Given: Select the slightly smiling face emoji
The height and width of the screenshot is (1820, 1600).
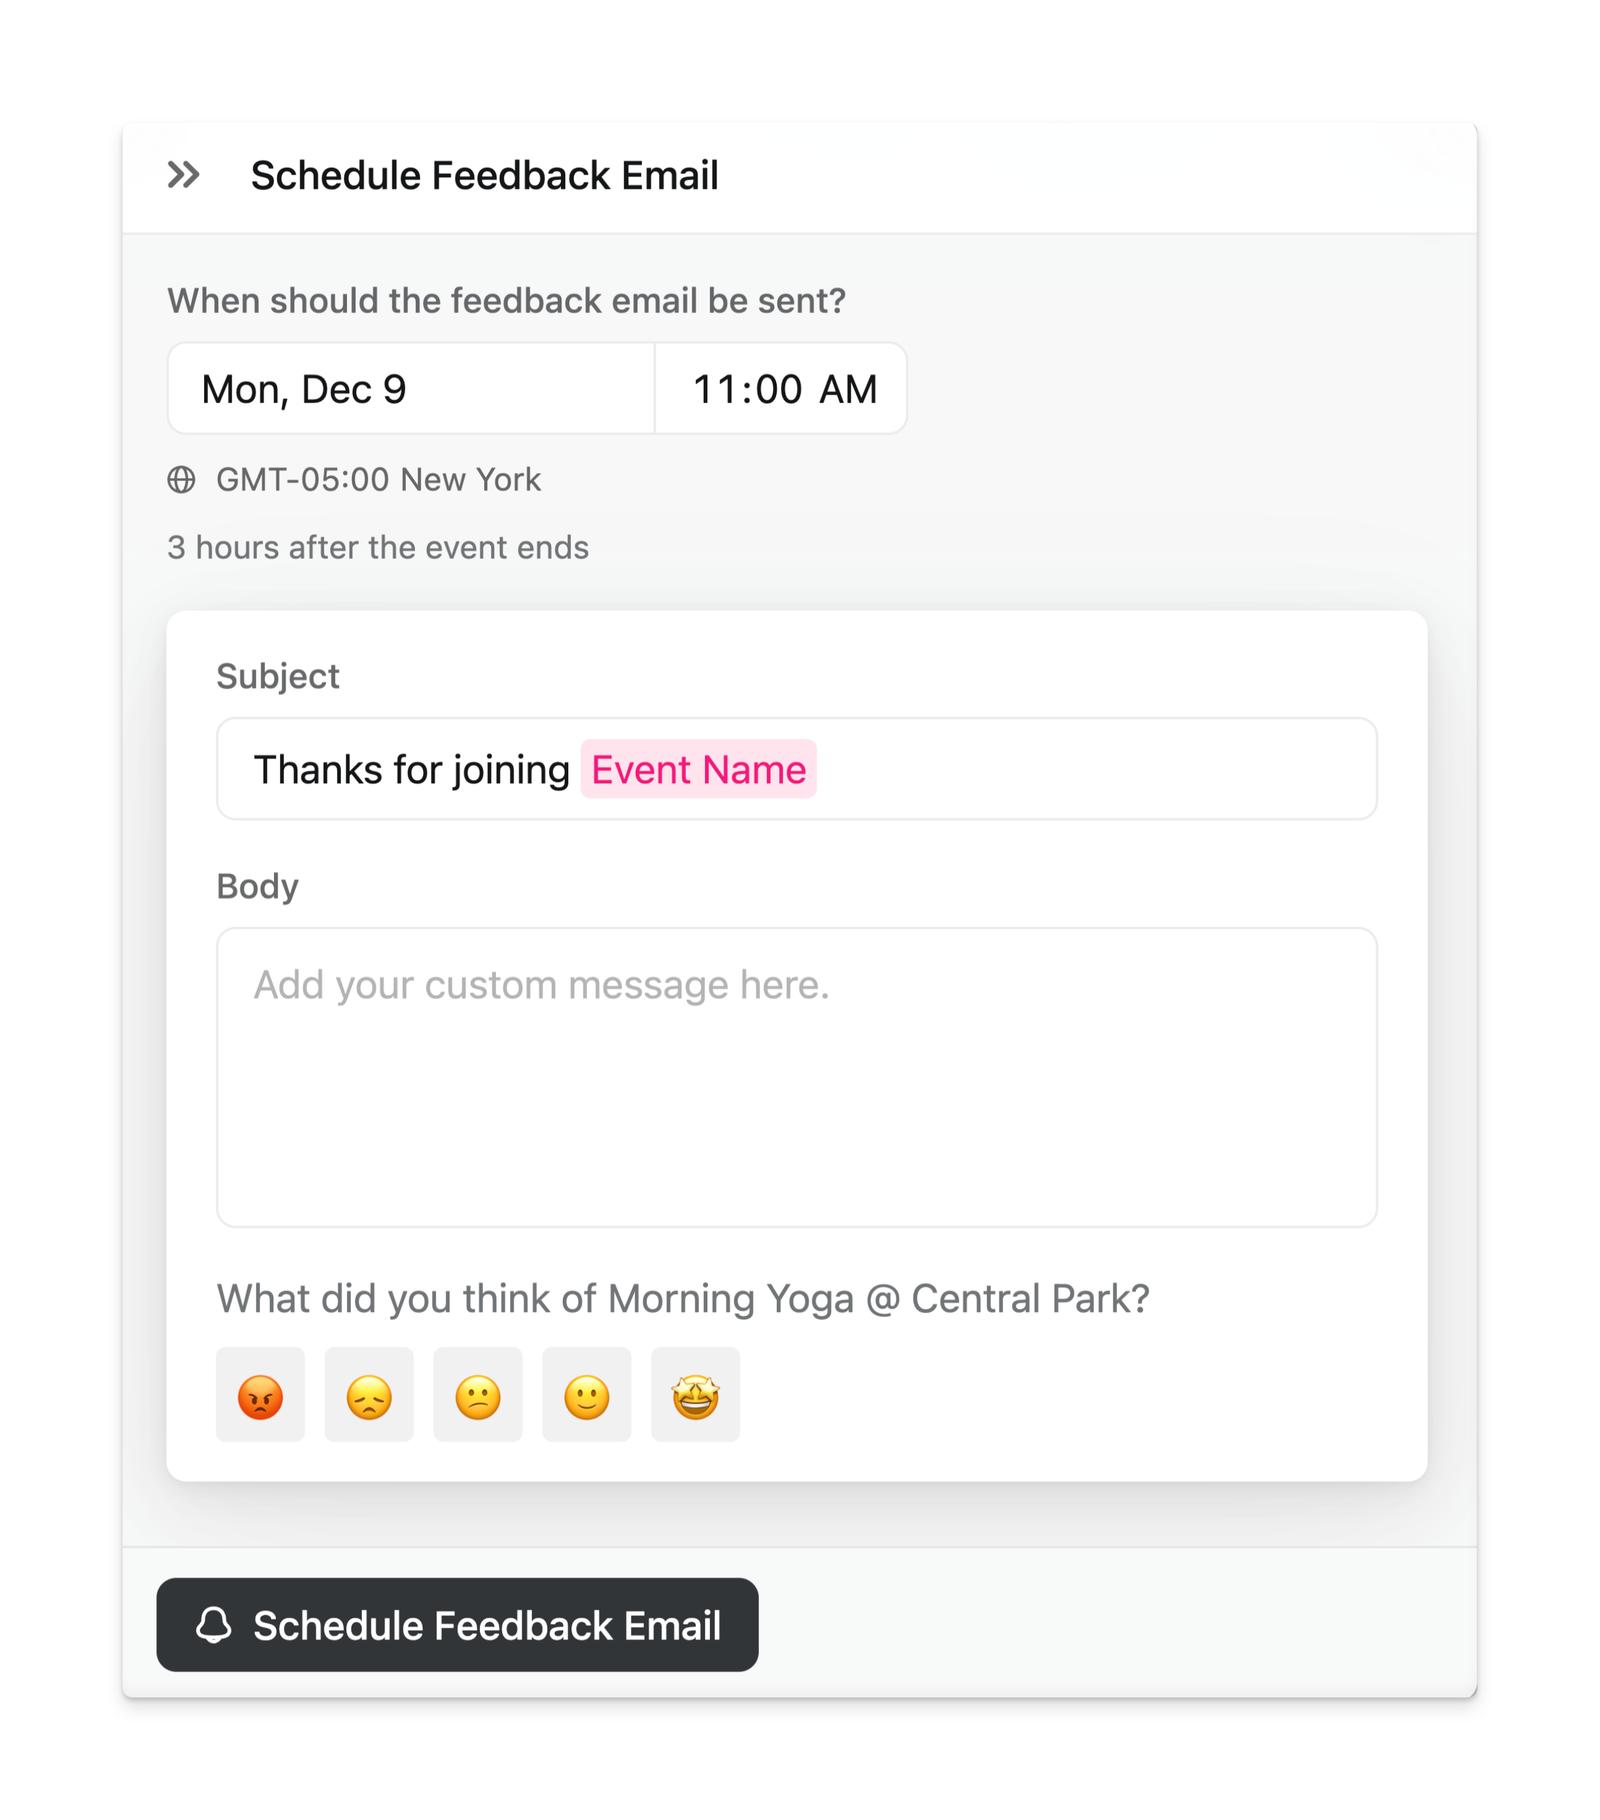Looking at the screenshot, I should click(x=587, y=1395).
